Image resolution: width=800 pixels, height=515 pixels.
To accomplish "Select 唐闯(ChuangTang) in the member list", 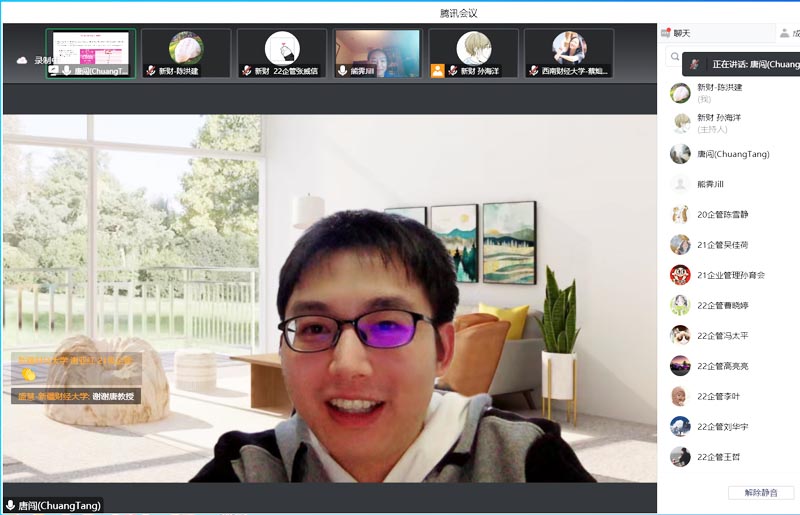I will 733,154.
